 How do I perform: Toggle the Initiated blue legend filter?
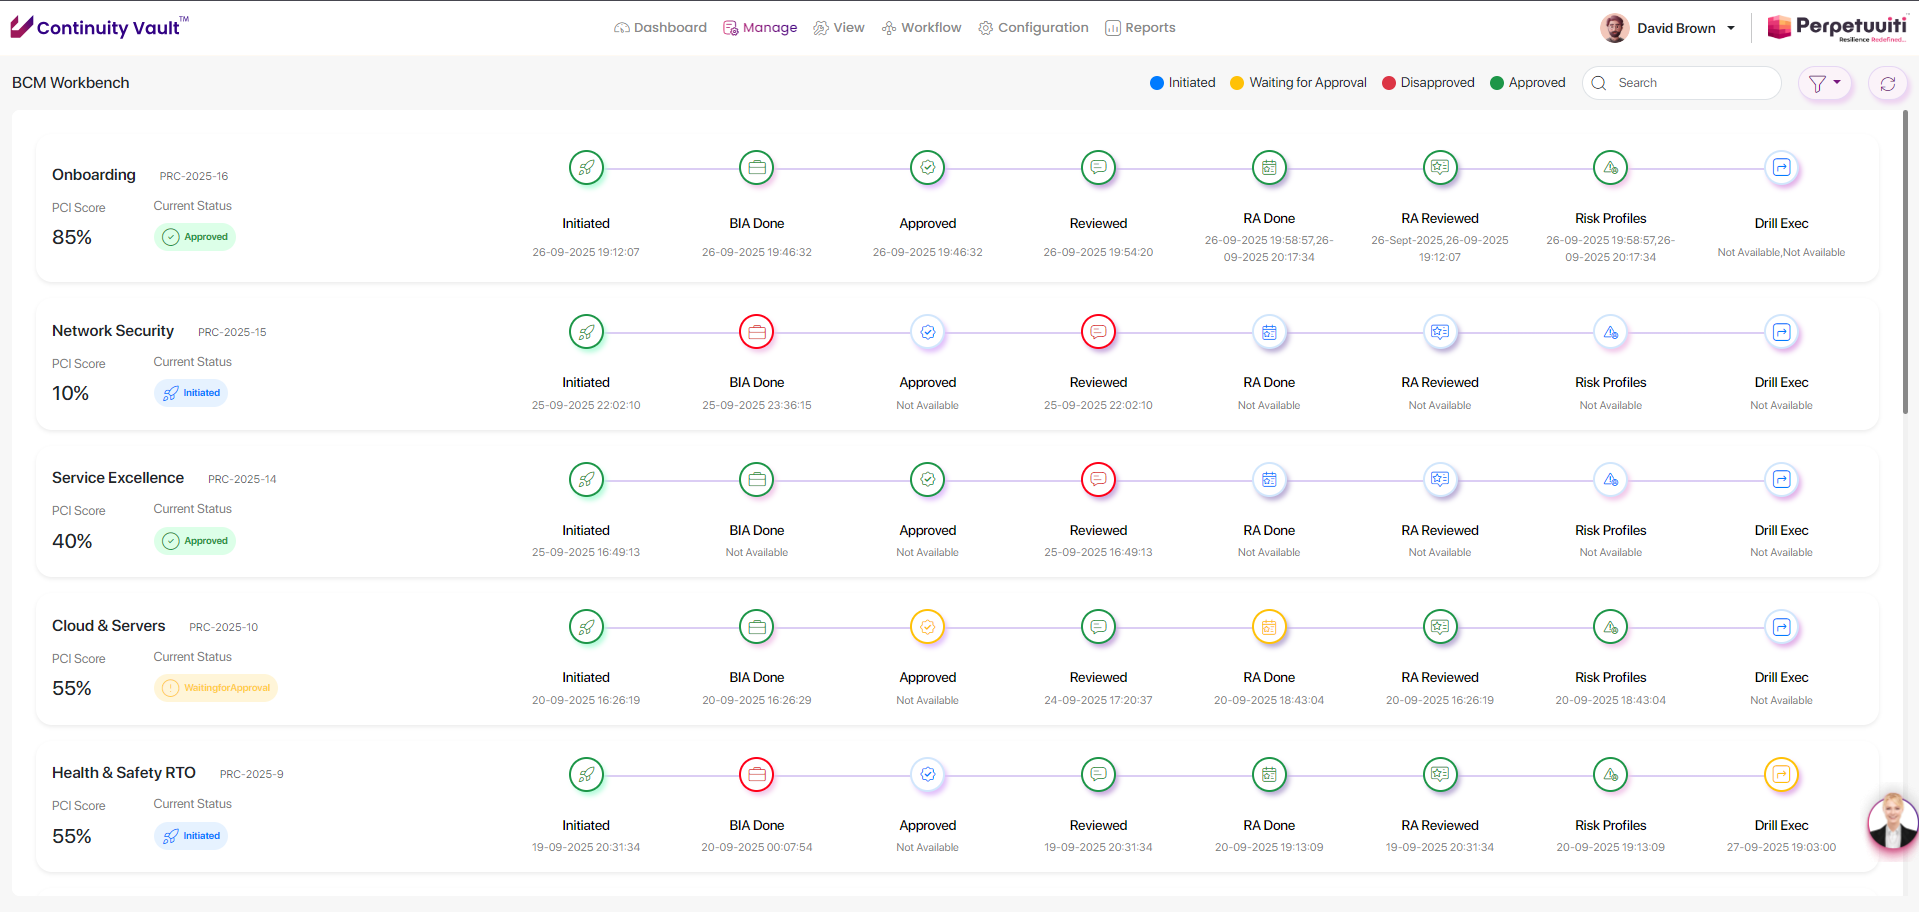tap(1183, 83)
